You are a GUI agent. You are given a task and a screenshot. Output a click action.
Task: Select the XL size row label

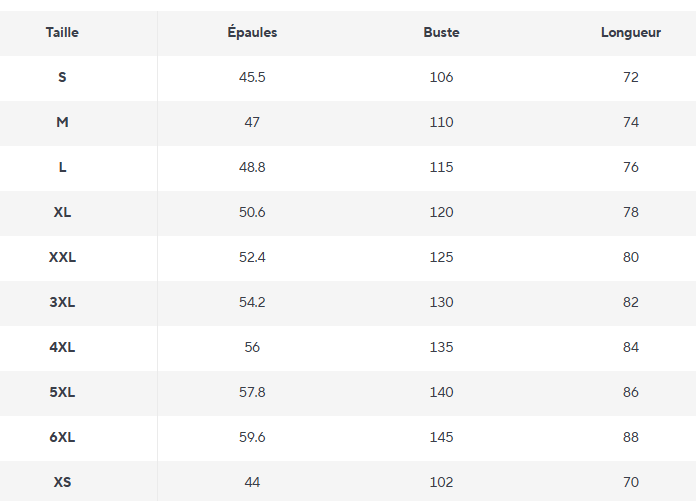[x=62, y=212]
